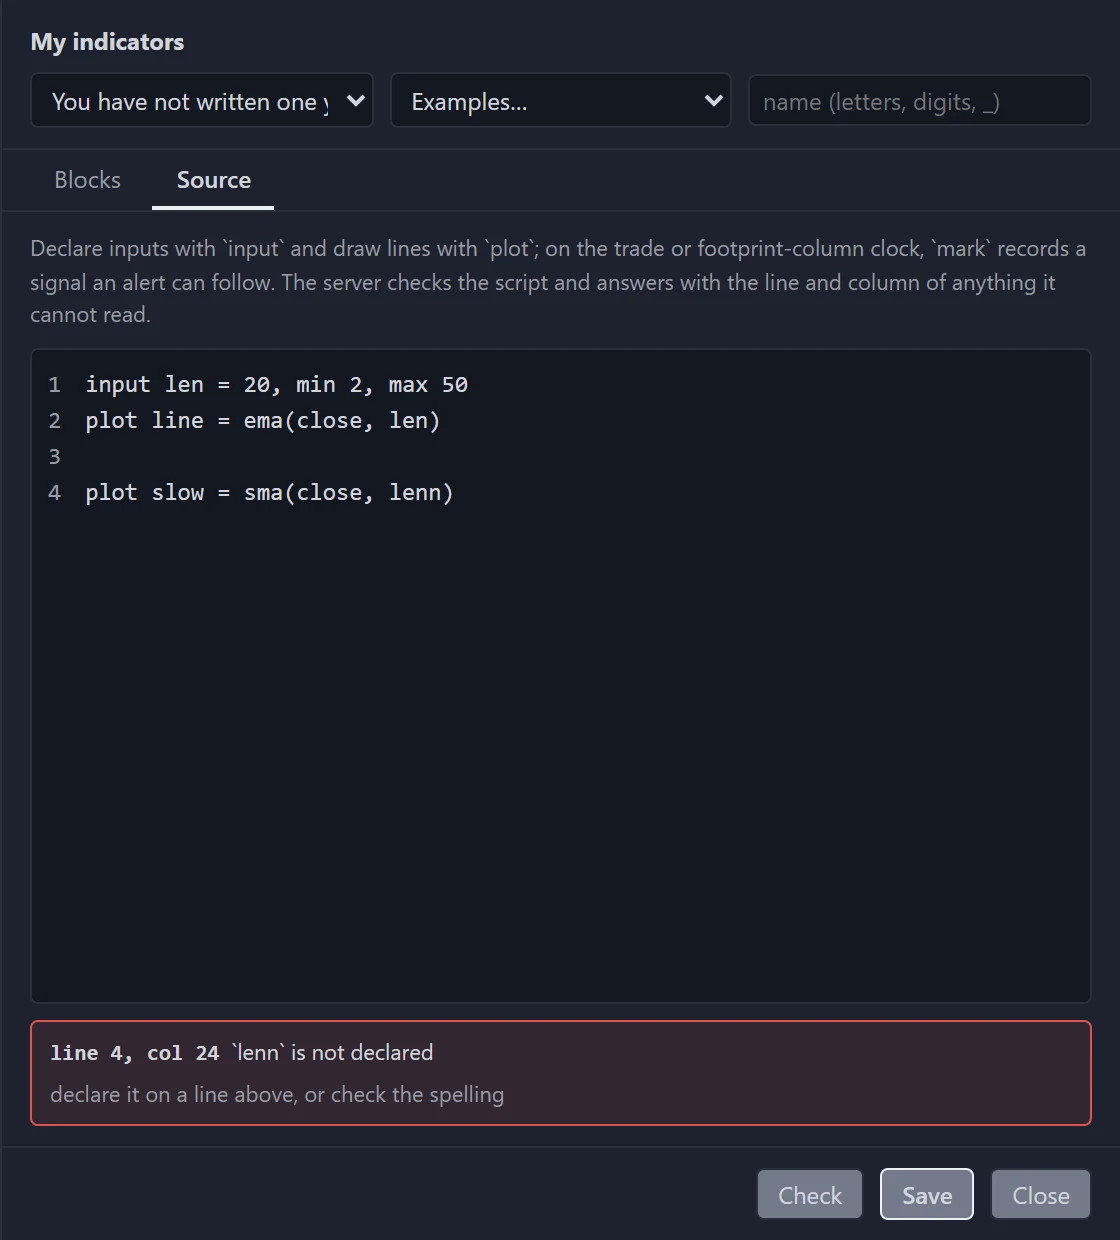The image size is (1120, 1240).
Task: Click the 'lenn' identifier in line 4
Action: (x=415, y=493)
